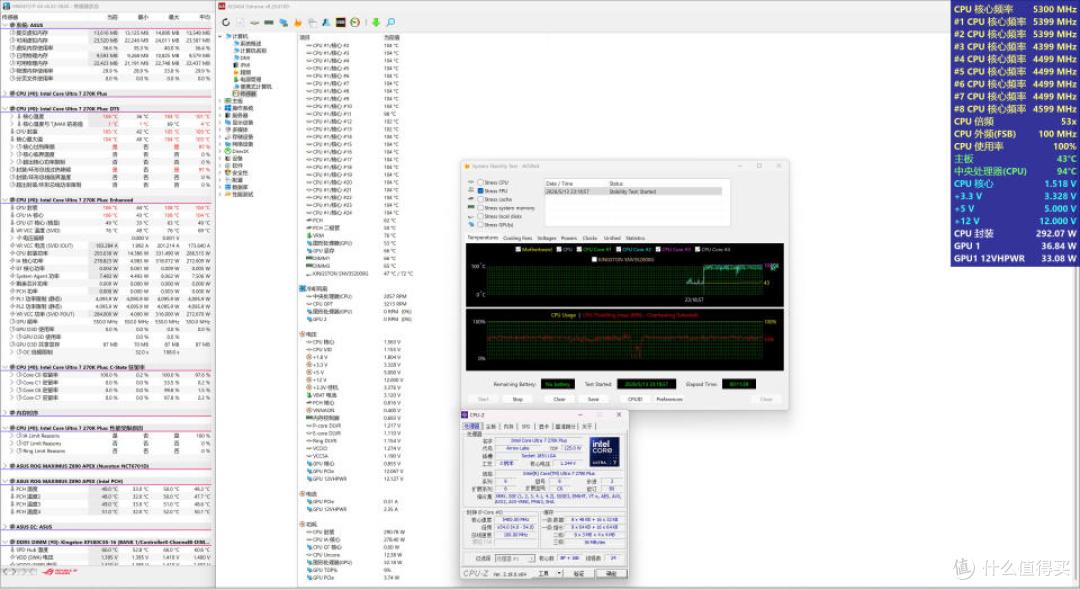Switch to the Statistics tab
The height and width of the screenshot is (590, 1080).
[x=635, y=238]
